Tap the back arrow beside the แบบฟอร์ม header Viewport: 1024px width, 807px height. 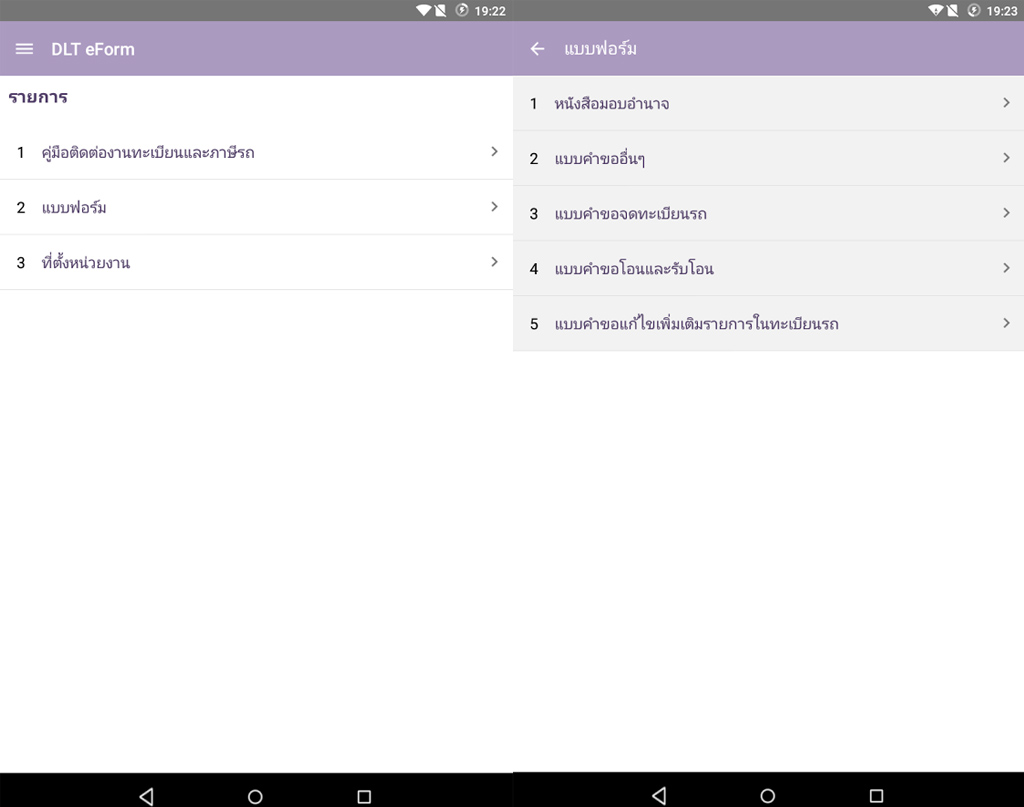click(538, 49)
